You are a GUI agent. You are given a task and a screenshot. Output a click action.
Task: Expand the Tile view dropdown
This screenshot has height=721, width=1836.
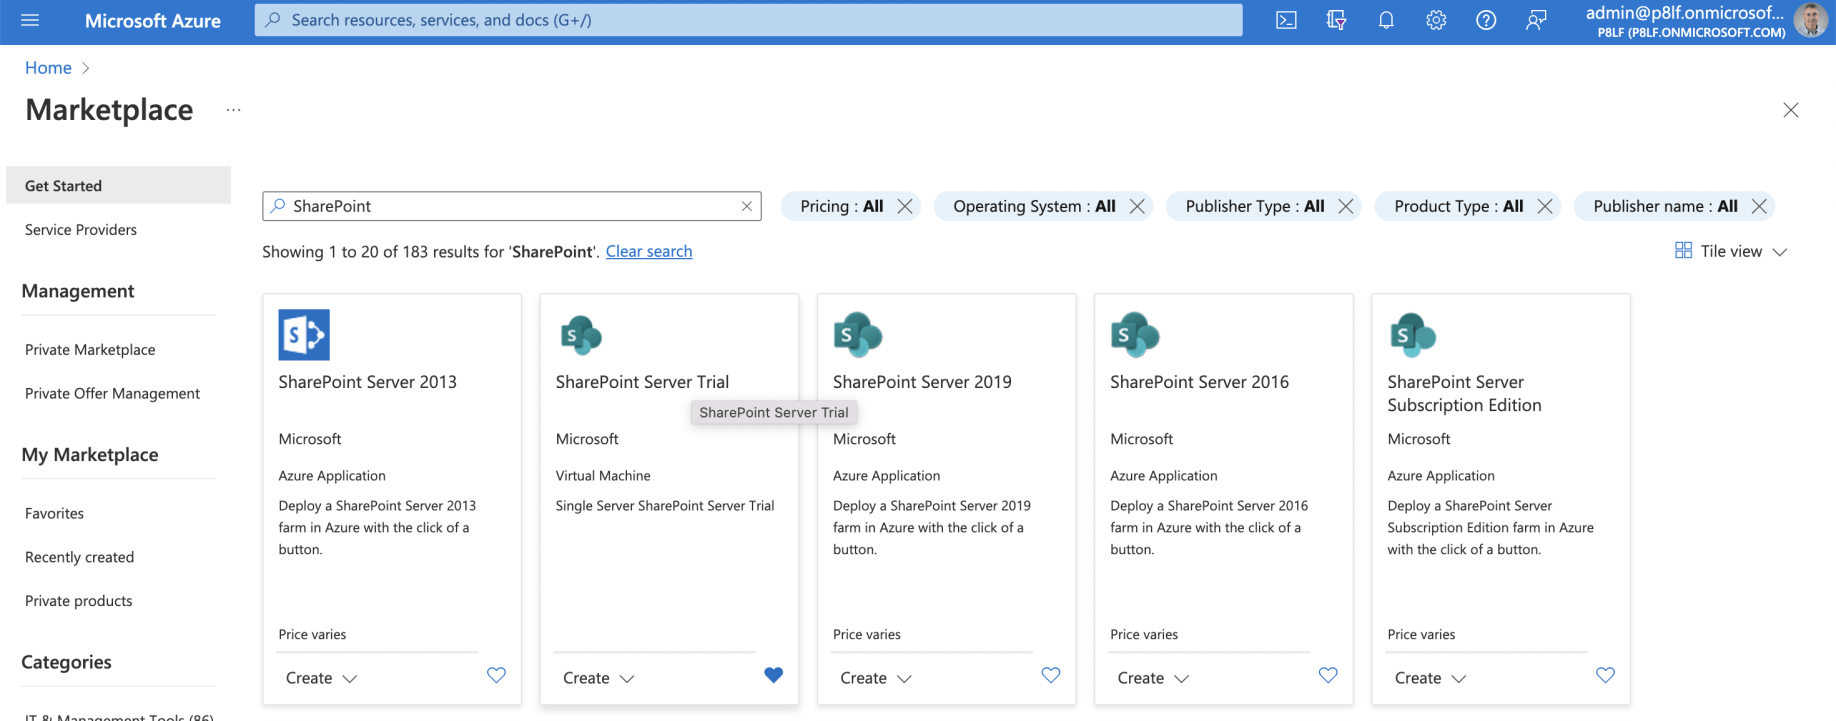click(1731, 251)
